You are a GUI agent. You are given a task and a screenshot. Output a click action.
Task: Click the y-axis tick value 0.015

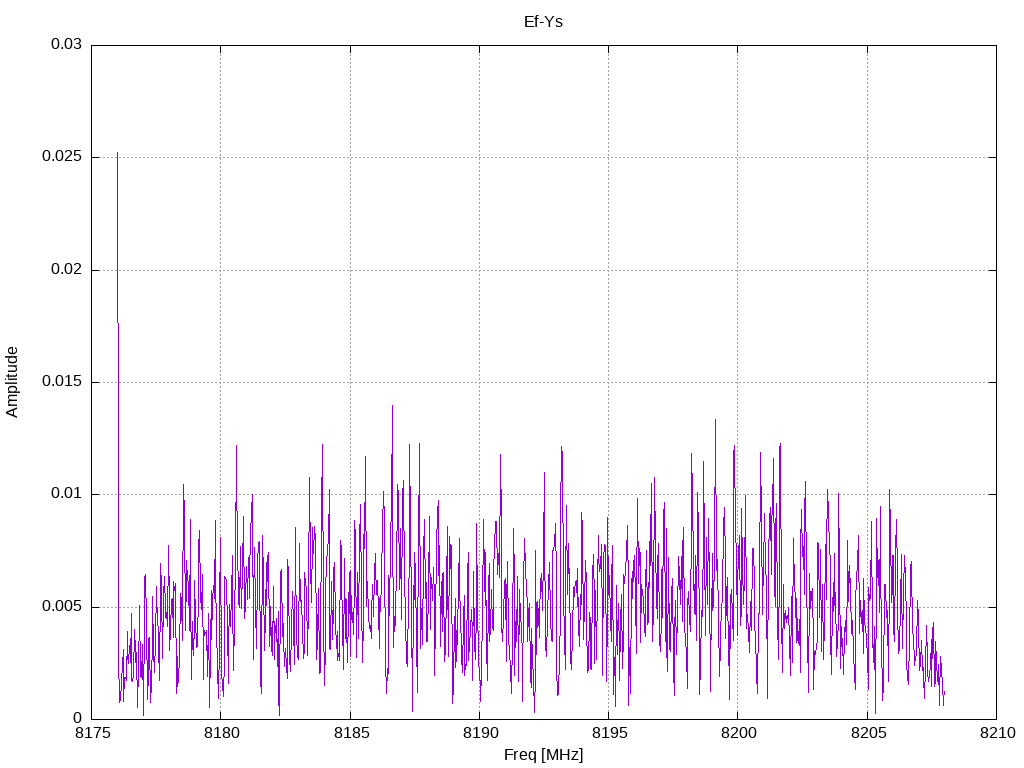click(62, 382)
